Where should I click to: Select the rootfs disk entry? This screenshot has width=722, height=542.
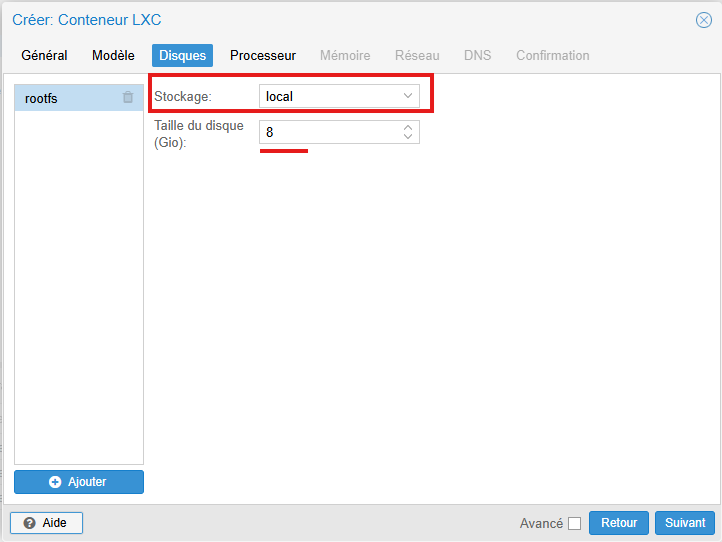coord(79,98)
